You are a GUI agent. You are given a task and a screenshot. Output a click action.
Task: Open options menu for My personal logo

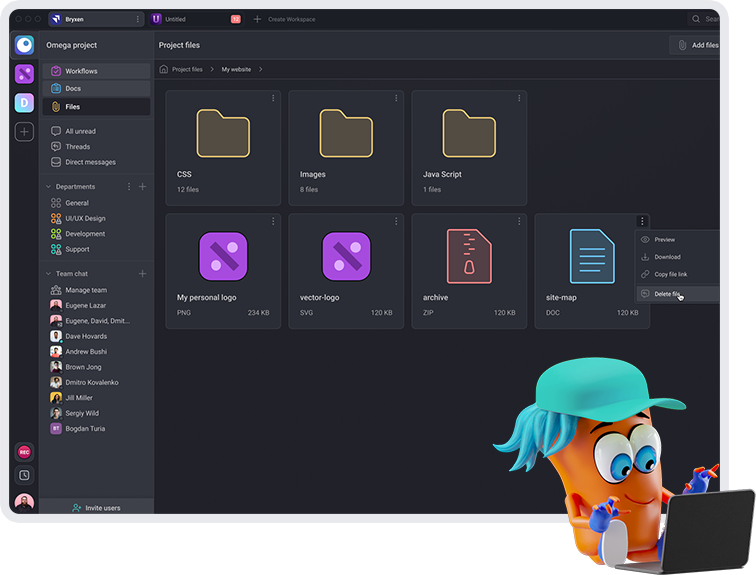point(273,221)
